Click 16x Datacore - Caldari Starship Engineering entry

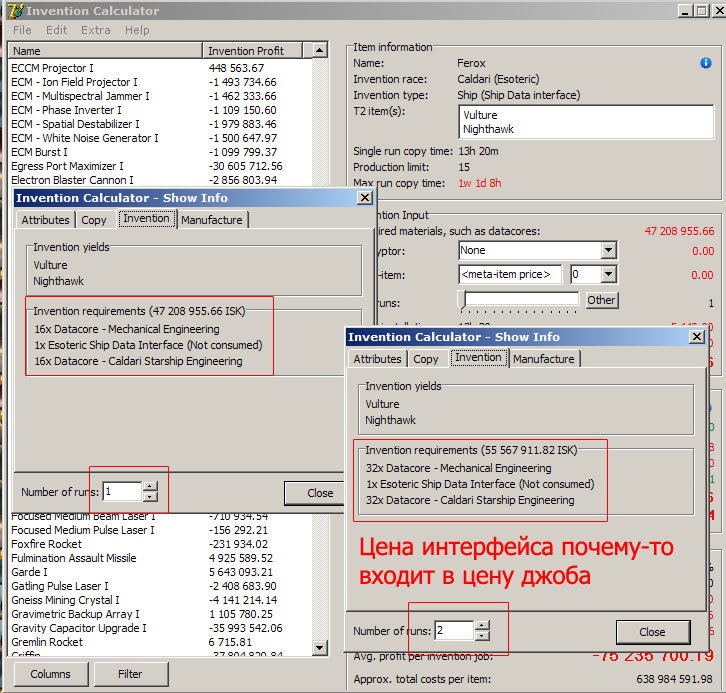point(138,361)
